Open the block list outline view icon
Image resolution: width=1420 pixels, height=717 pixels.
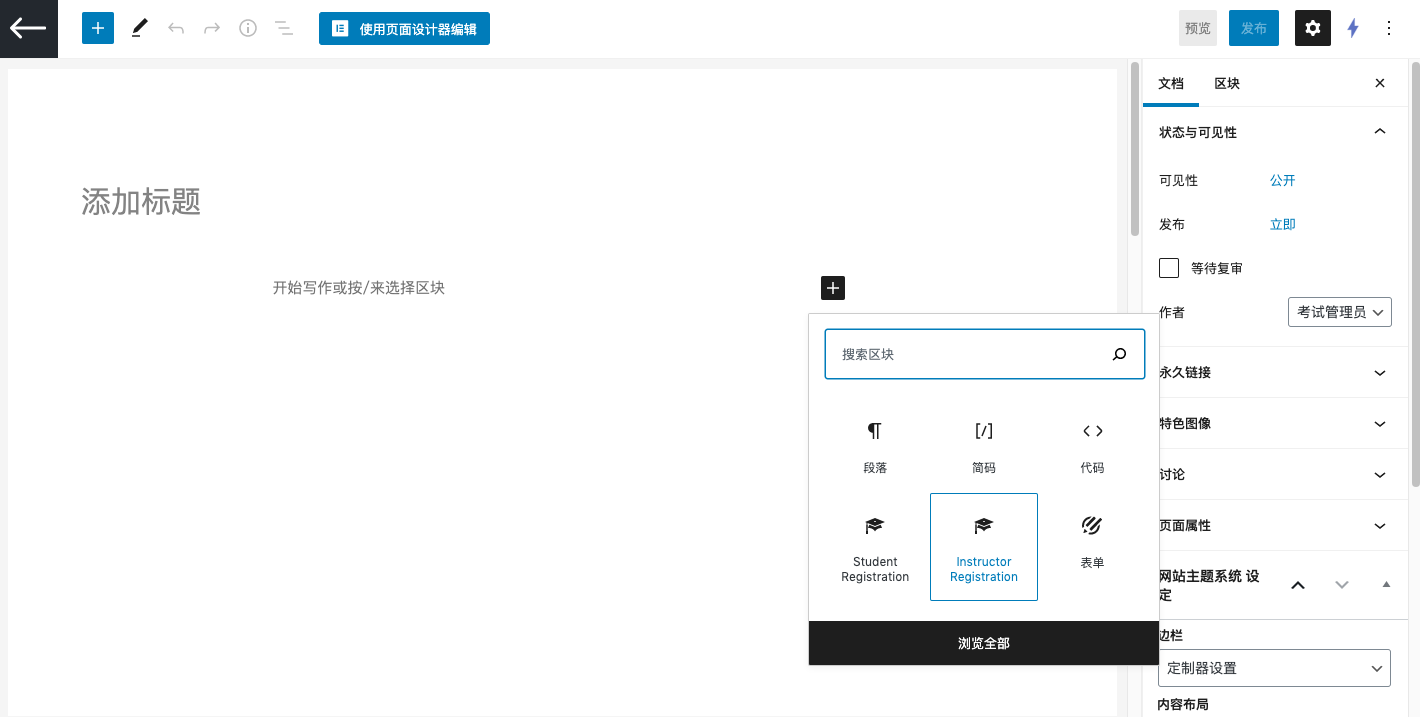pos(284,28)
